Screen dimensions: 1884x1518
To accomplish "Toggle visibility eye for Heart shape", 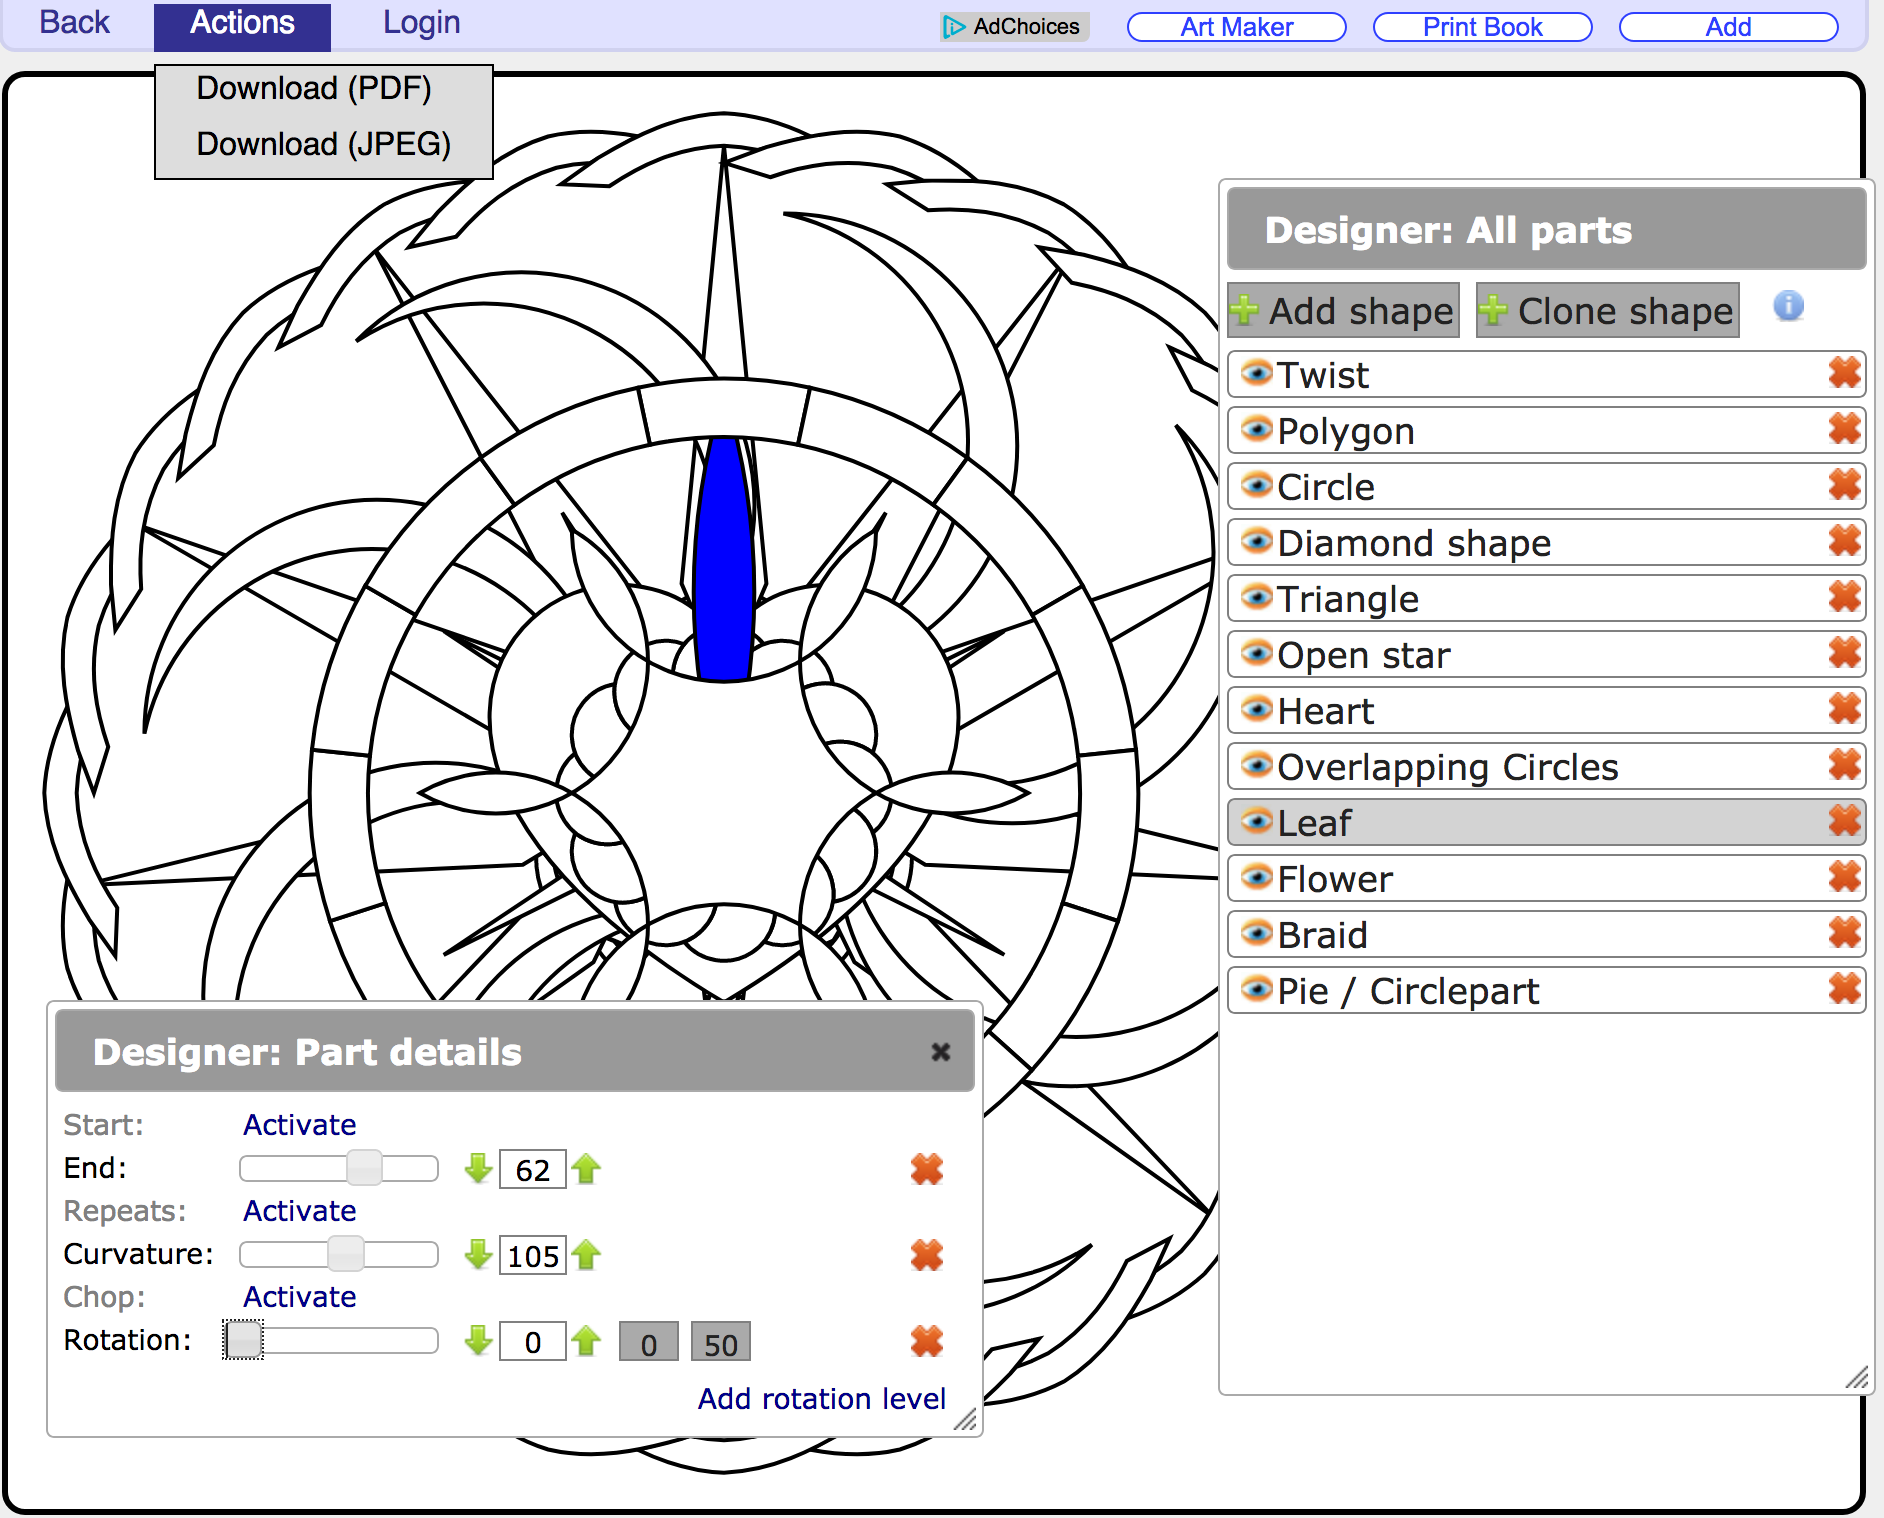I will [x=1256, y=709].
